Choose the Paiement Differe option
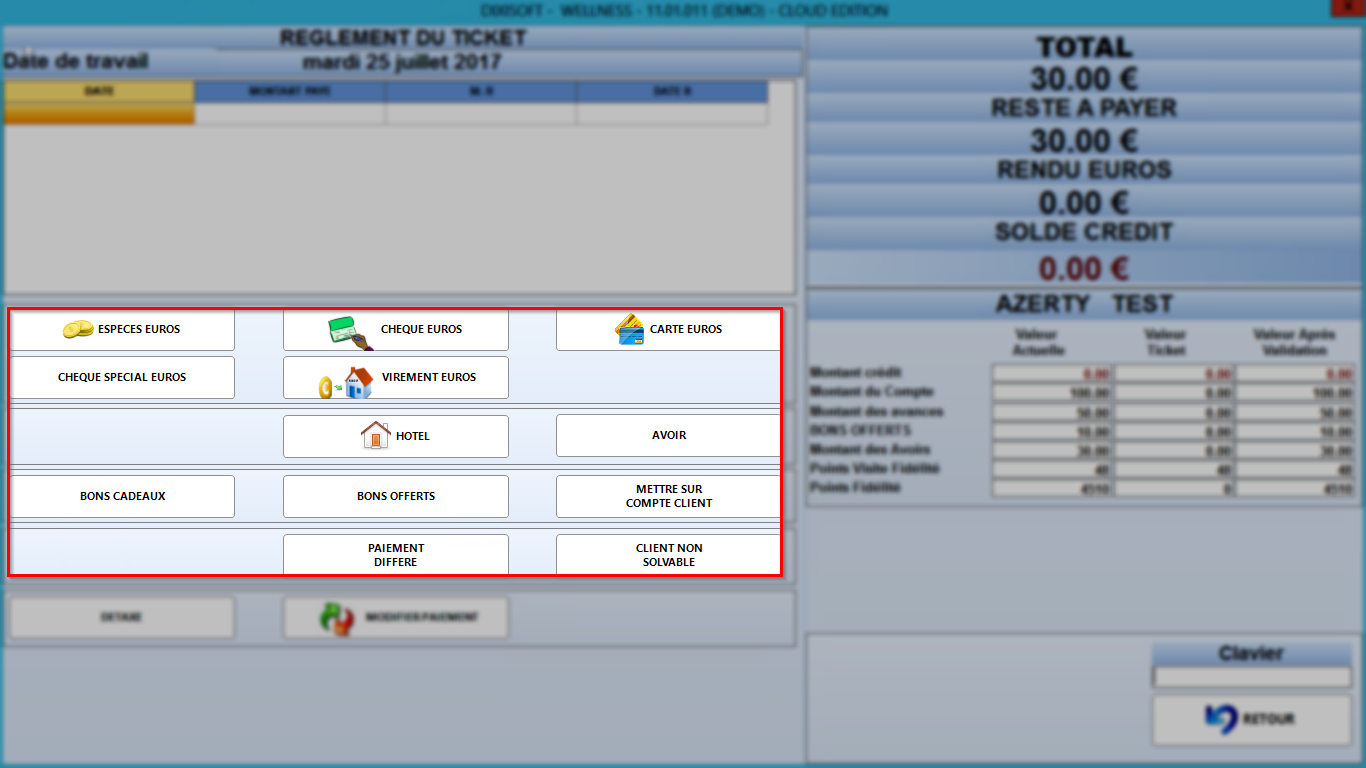The width and height of the screenshot is (1366, 768). click(x=396, y=555)
